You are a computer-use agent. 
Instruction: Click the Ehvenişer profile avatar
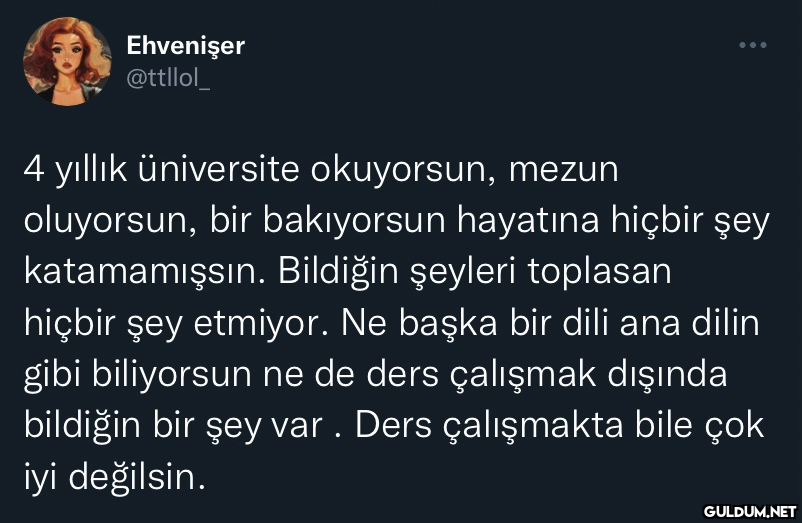pyautogui.click(x=68, y=62)
